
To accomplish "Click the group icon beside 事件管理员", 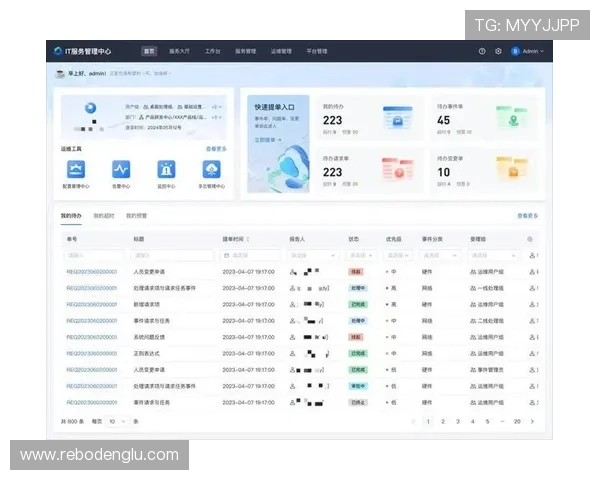I will coord(473,370).
